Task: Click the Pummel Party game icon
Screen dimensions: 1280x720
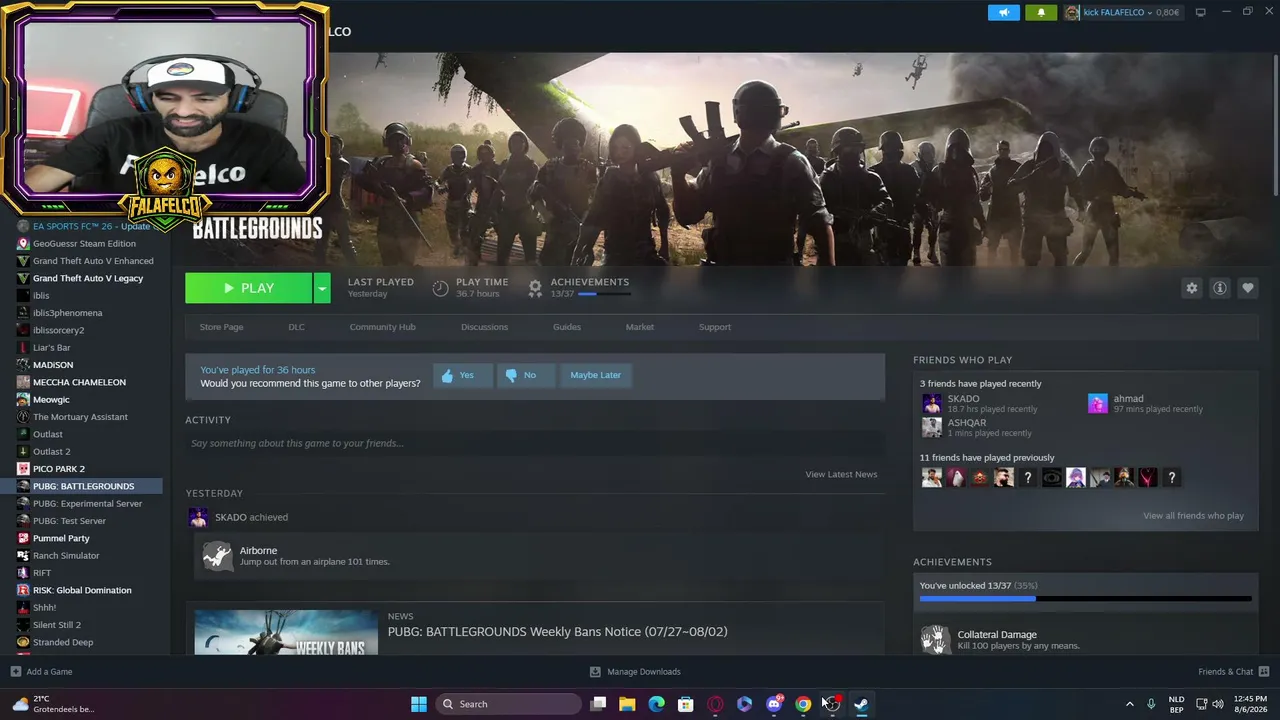Action: [x=24, y=538]
